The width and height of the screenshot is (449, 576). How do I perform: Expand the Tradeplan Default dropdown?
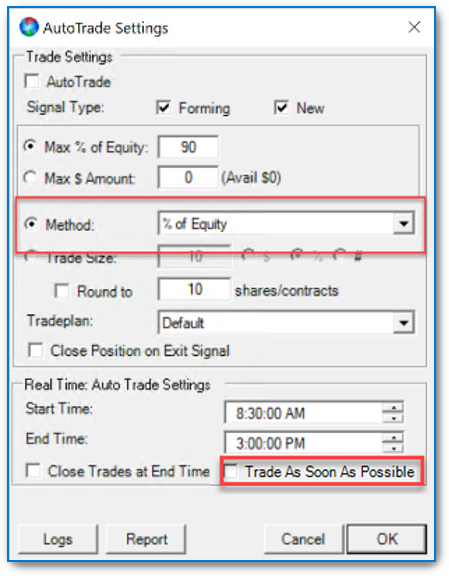(x=403, y=323)
